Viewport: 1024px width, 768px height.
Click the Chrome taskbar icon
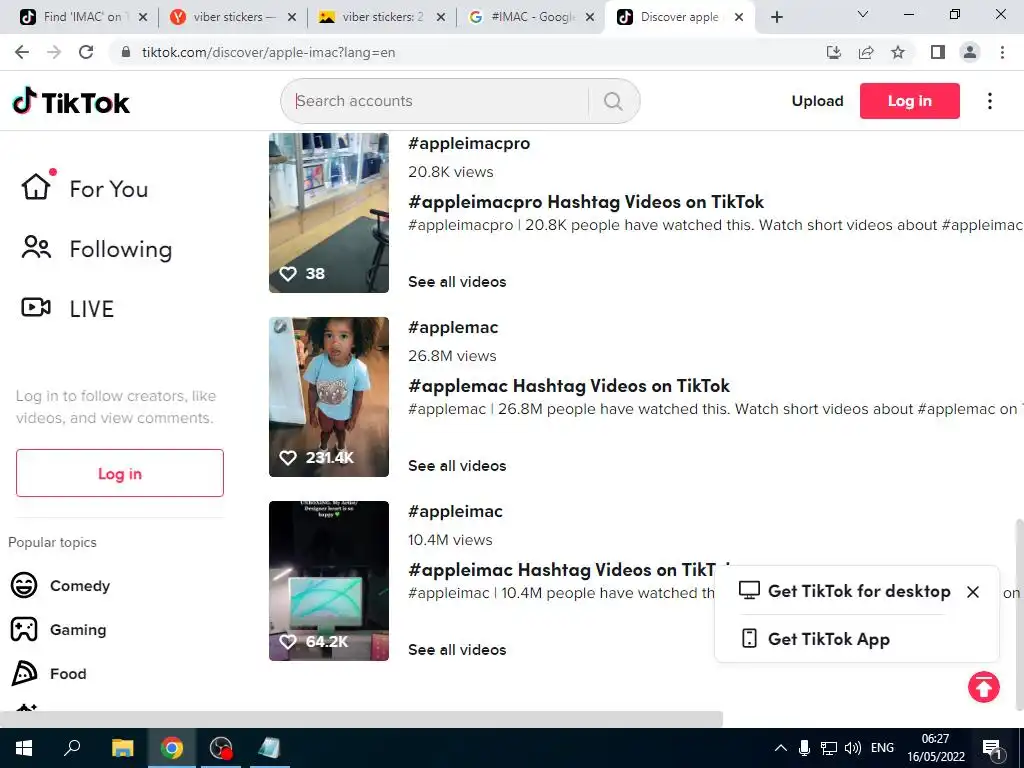tap(172, 748)
